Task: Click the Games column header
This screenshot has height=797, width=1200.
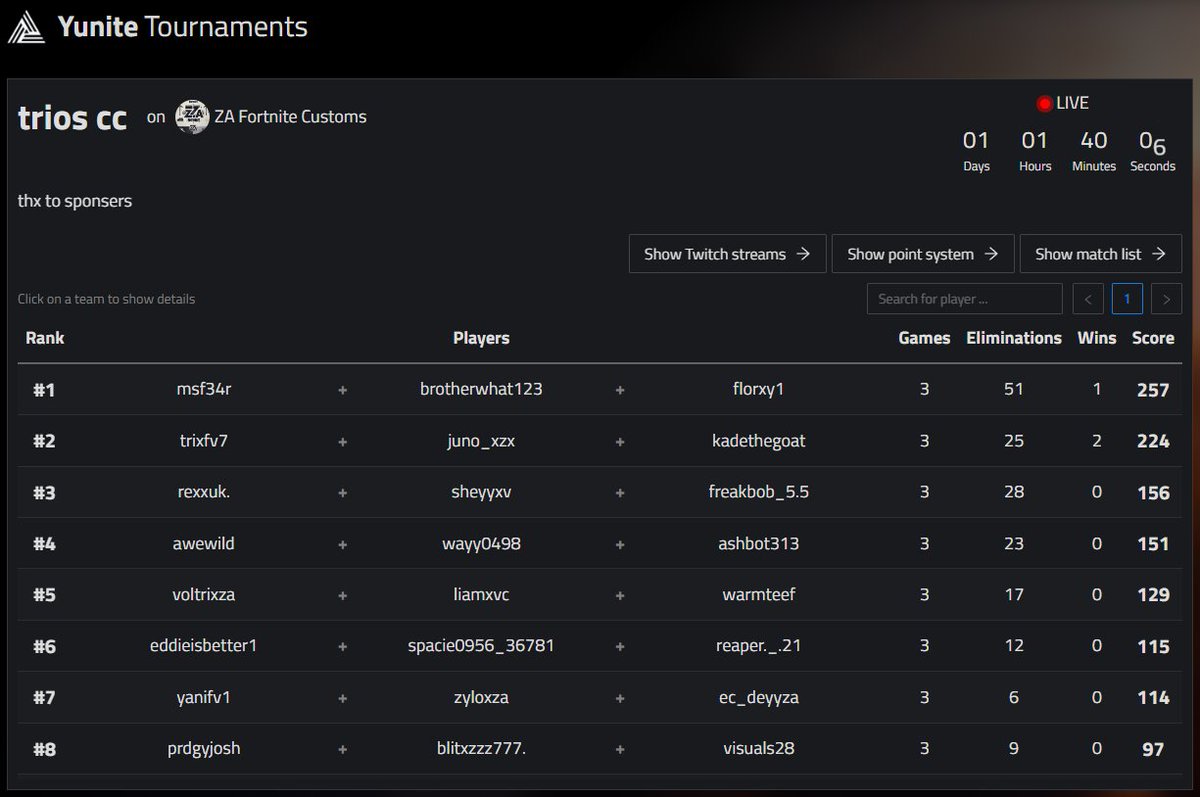Action: (x=924, y=338)
